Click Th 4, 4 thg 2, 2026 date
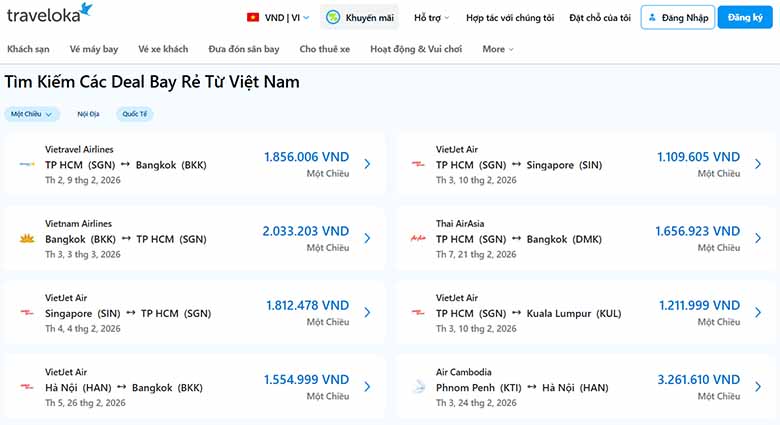Screen dimensions: 780x425 coord(83,328)
